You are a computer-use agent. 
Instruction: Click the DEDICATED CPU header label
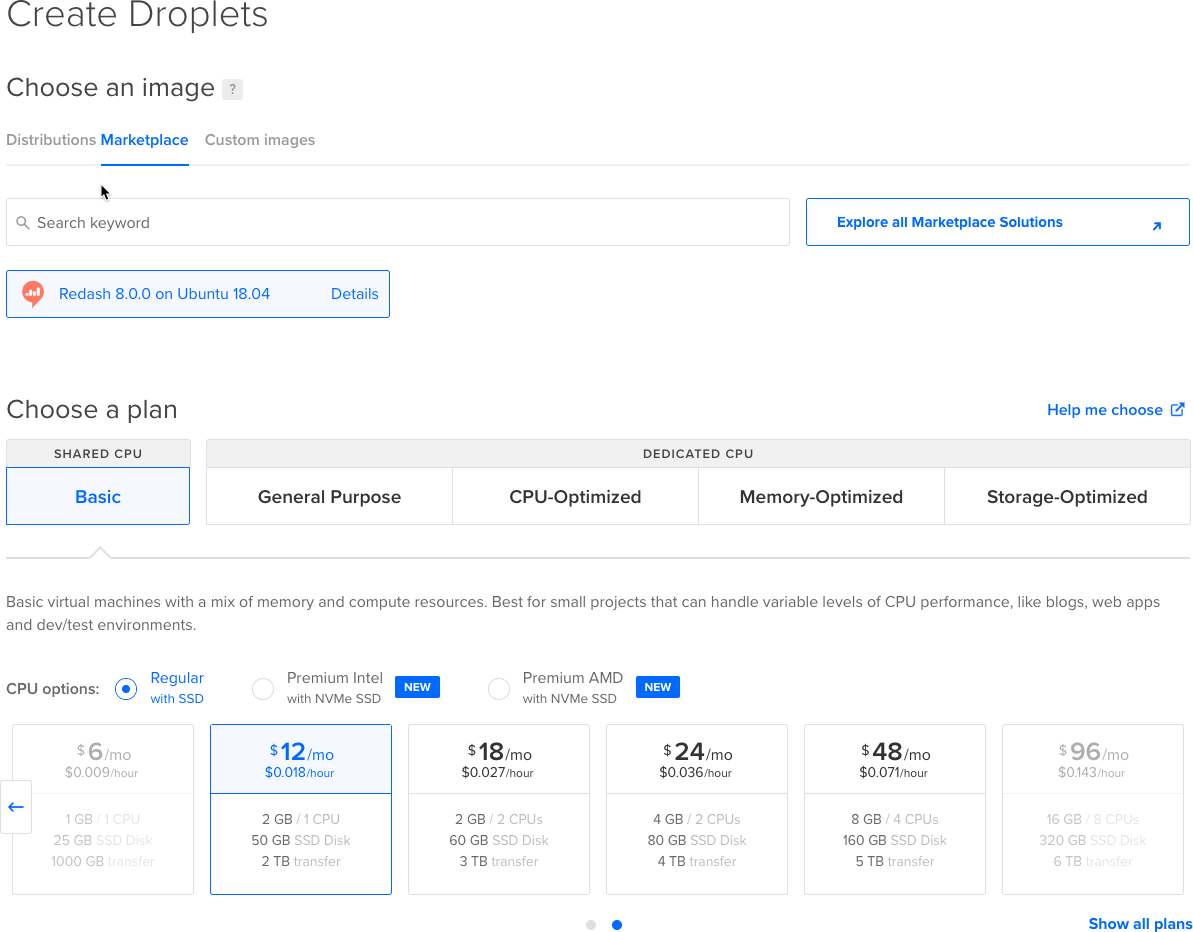point(698,453)
